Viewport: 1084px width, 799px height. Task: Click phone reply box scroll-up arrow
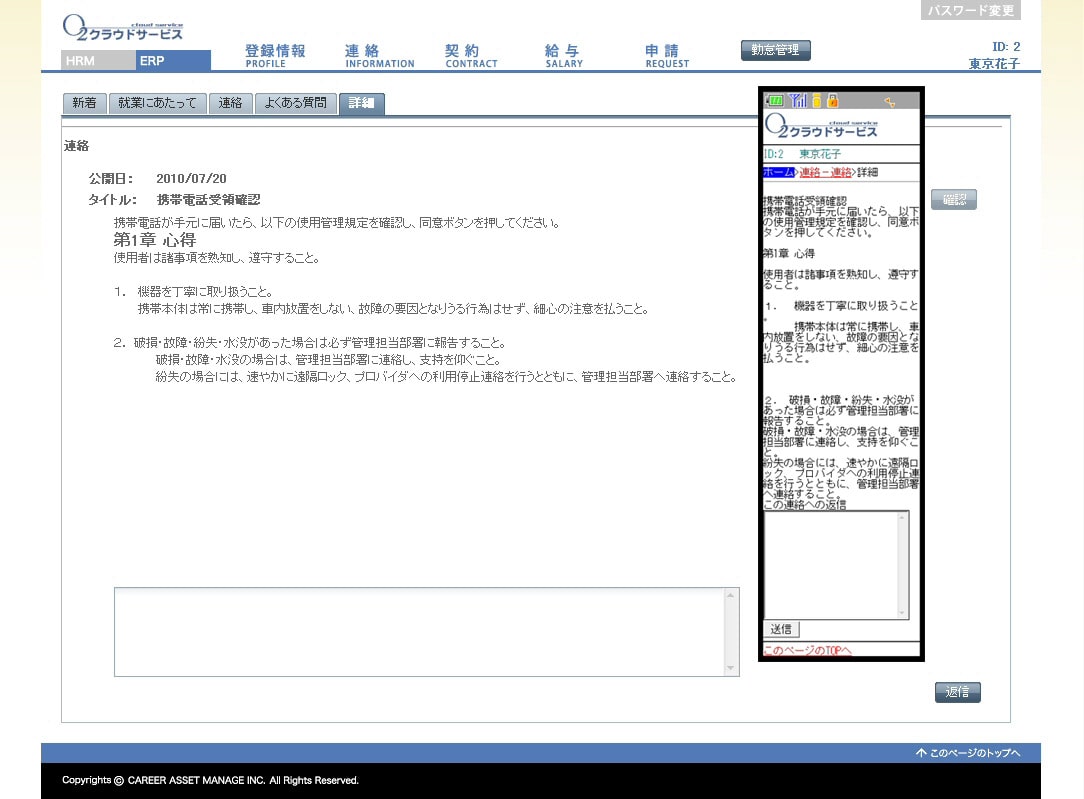(x=901, y=518)
